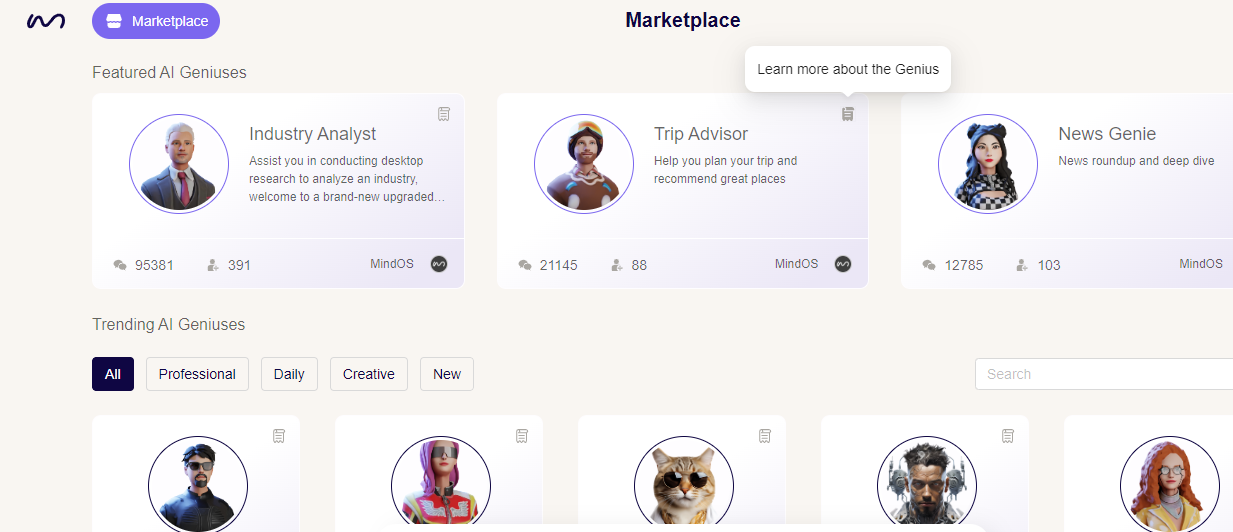The height and width of the screenshot is (532, 1233).
Task: Open the Industry Analyst genius title
Action: (313, 134)
